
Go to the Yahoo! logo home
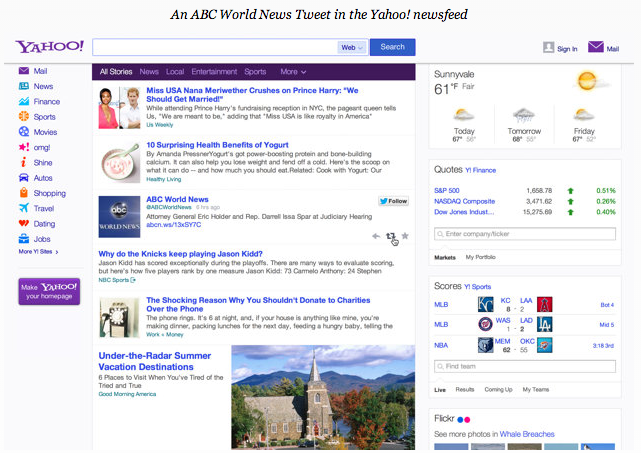click(x=49, y=46)
